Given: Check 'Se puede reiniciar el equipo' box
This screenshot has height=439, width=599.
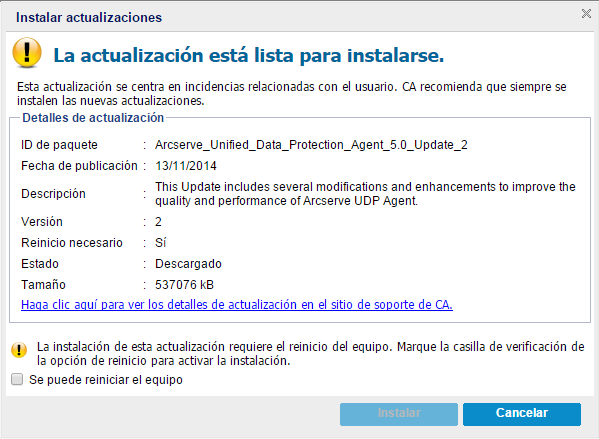Looking at the screenshot, I should pos(17,379).
